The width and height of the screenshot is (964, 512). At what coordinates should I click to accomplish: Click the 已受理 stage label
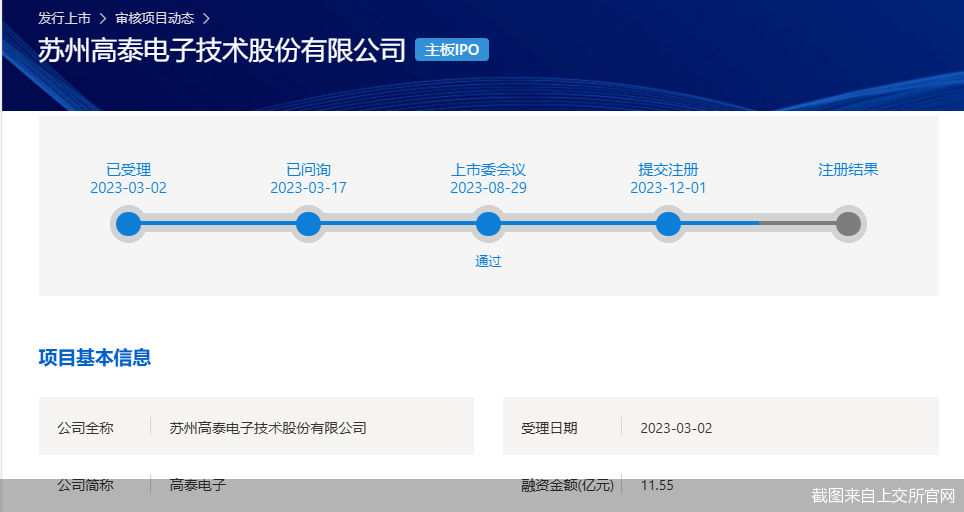tap(128, 170)
